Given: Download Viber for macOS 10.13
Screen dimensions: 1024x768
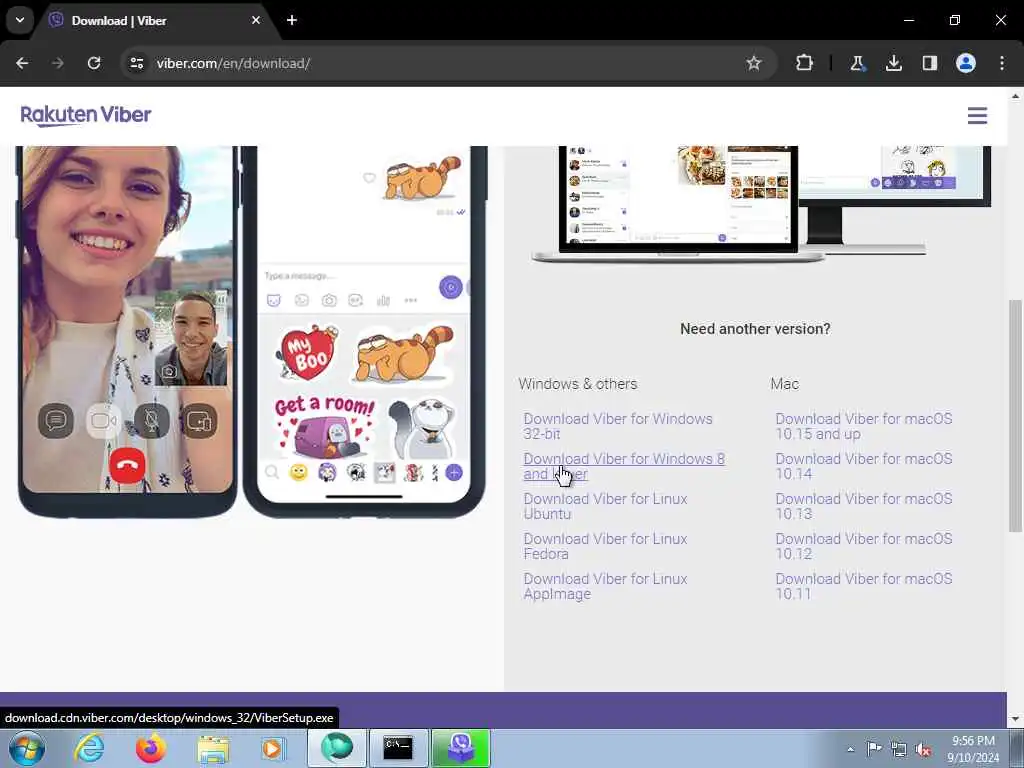Looking at the screenshot, I should (863, 506).
